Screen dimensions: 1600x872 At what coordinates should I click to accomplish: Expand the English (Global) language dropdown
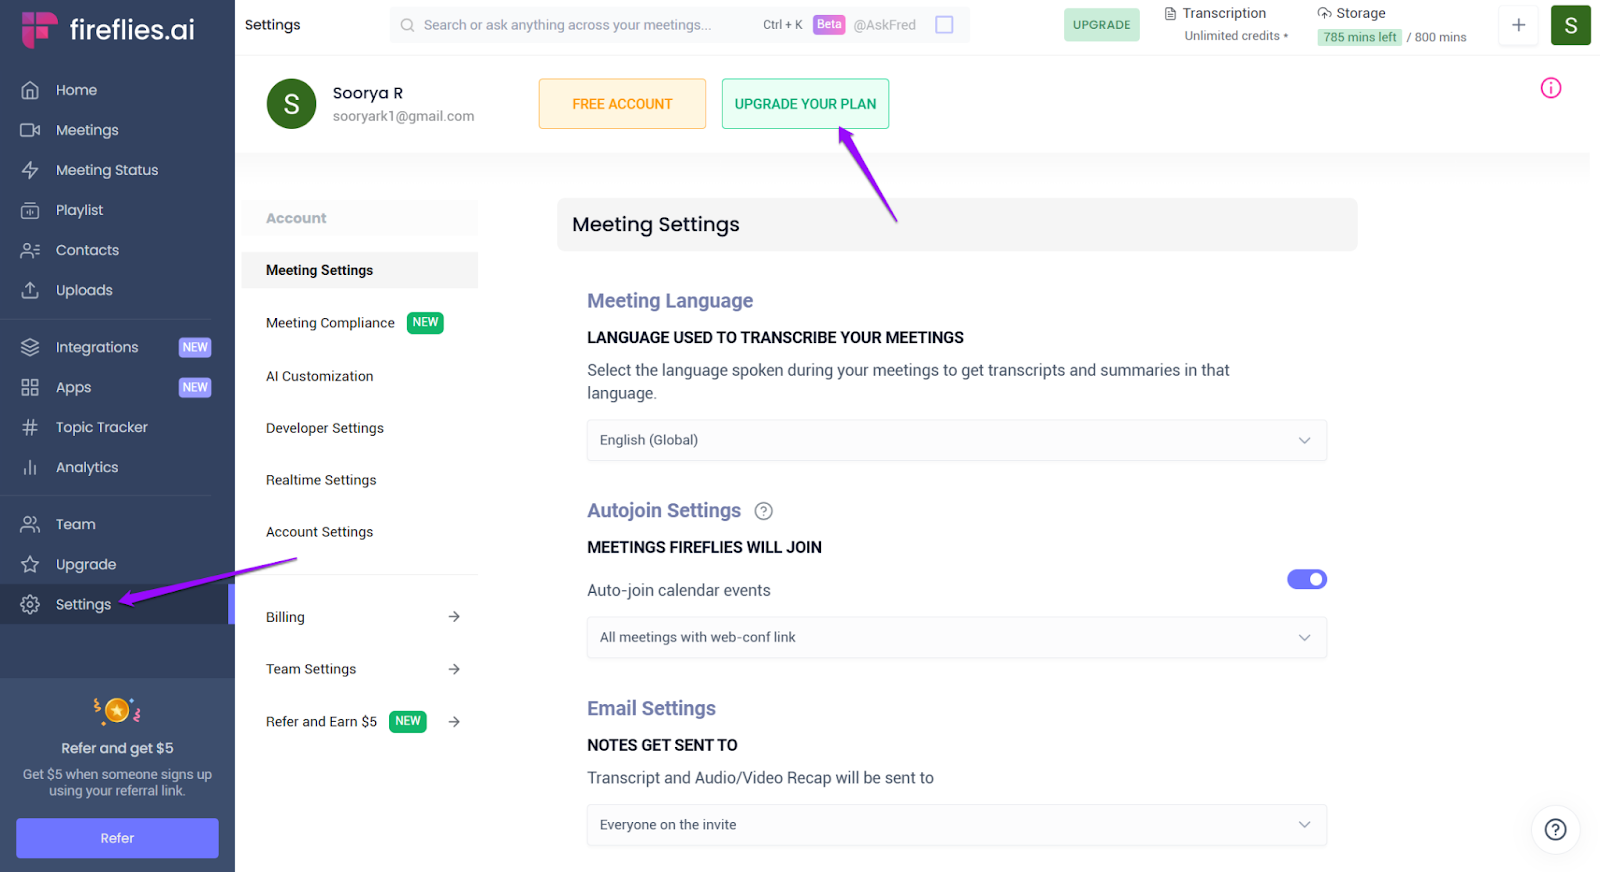point(956,440)
